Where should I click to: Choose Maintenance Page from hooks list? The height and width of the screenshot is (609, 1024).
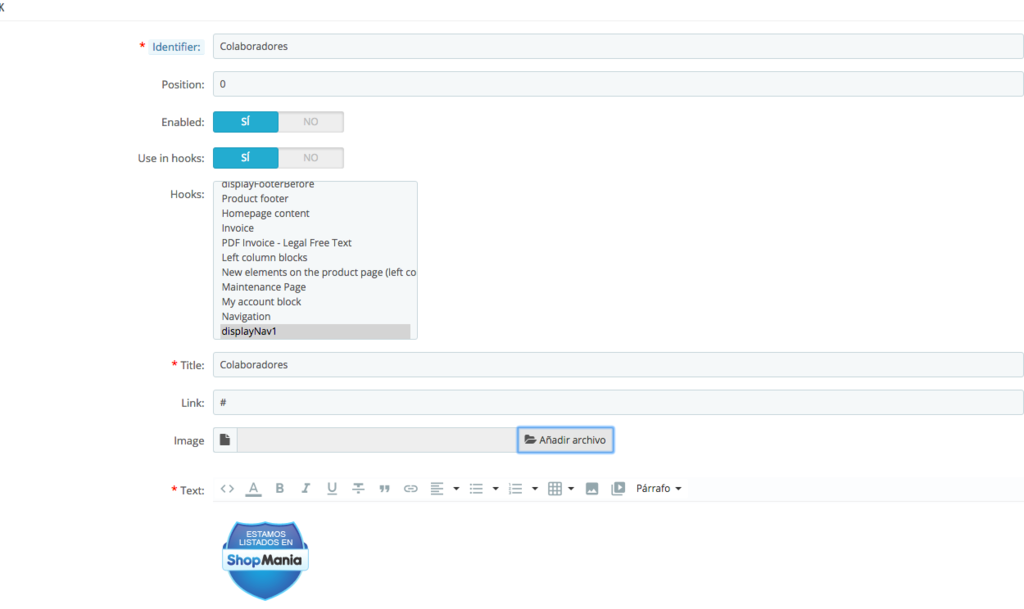click(264, 287)
